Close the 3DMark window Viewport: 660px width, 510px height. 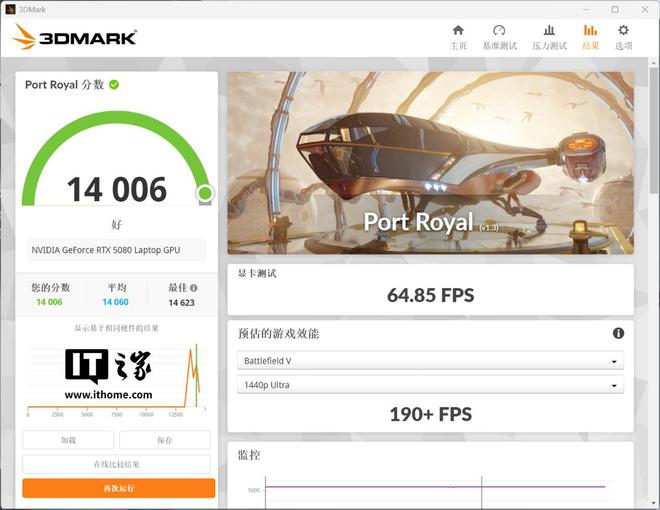point(645,9)
